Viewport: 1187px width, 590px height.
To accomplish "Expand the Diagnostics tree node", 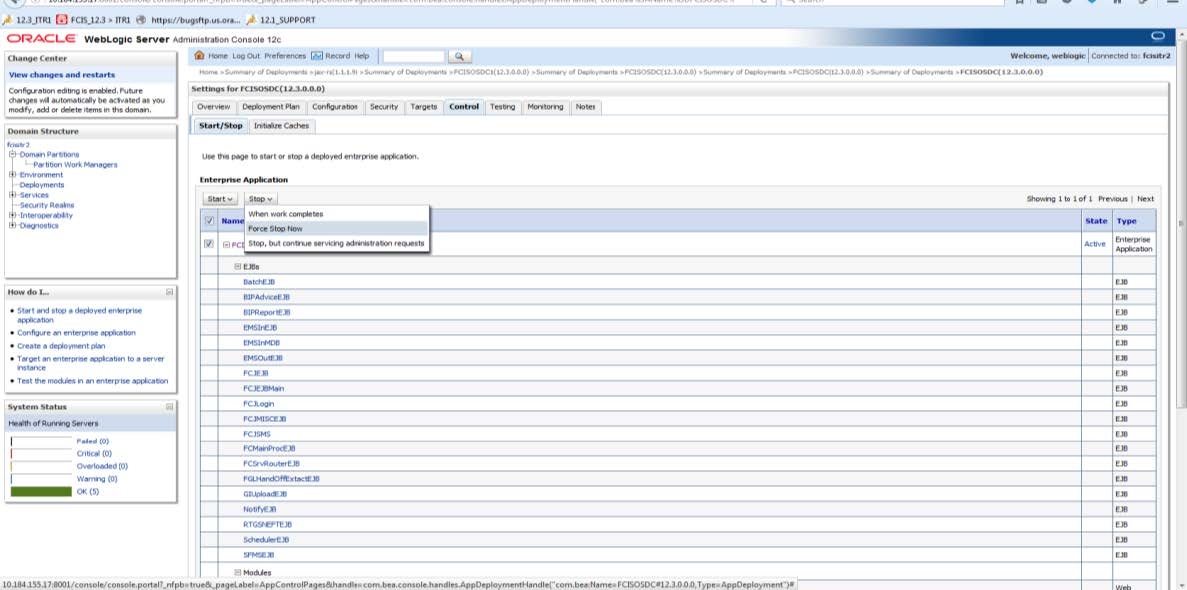I will click(12, 226).
